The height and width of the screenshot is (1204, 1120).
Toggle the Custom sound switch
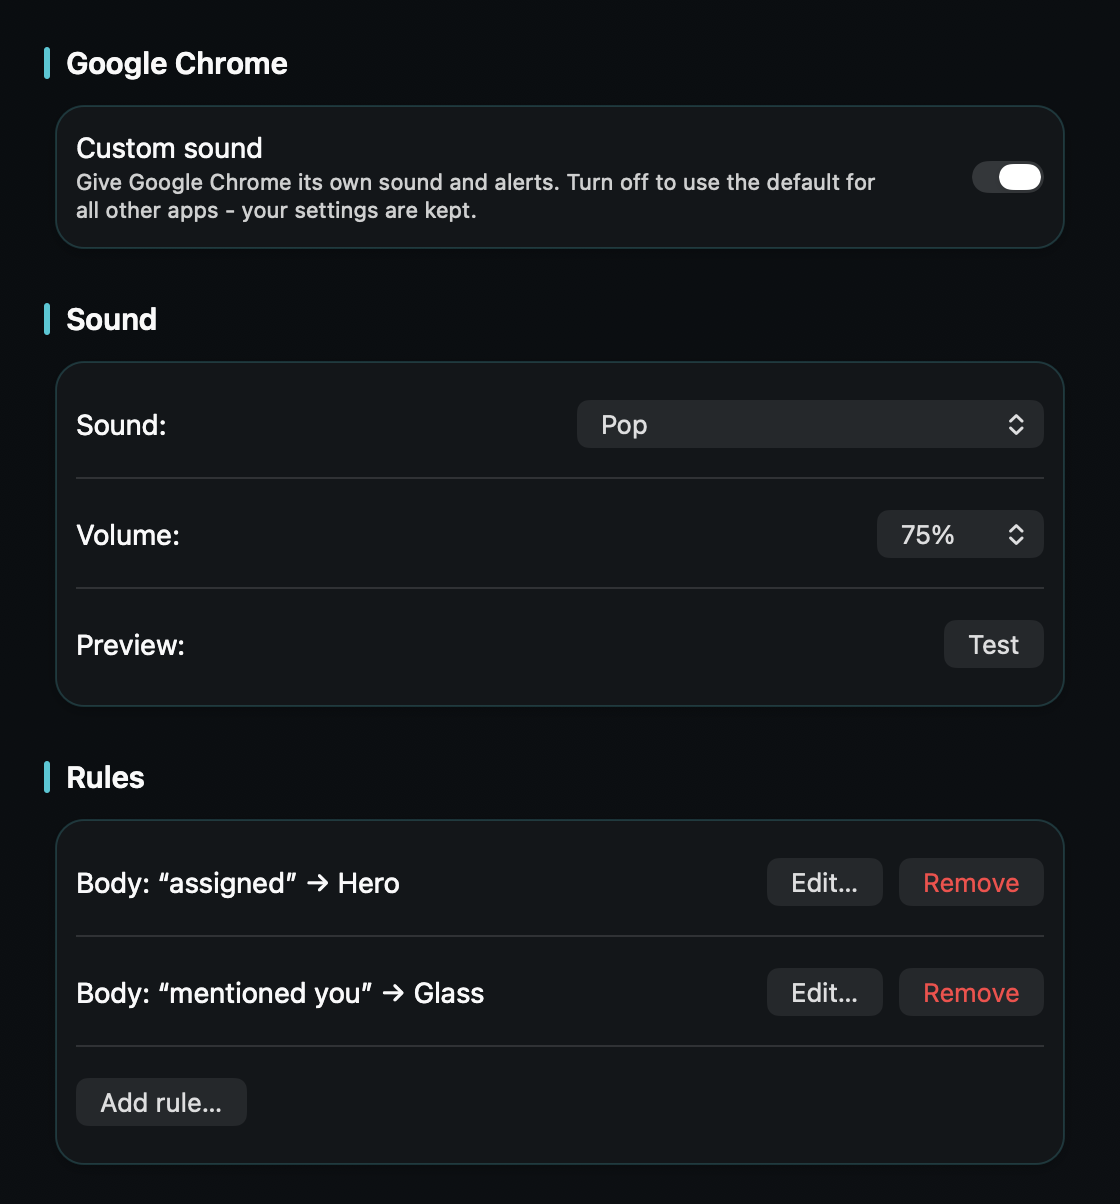pos(1007,177)
